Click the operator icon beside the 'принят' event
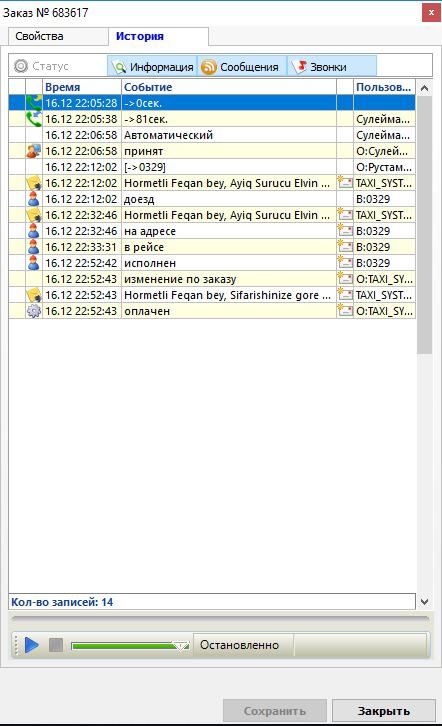The image size is (442, 726). click(34, 151)
